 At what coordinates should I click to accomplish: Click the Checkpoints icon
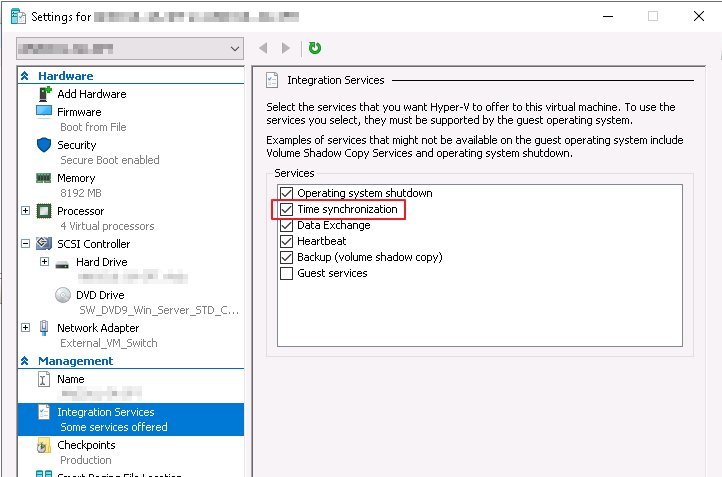[x=44, y=445]
